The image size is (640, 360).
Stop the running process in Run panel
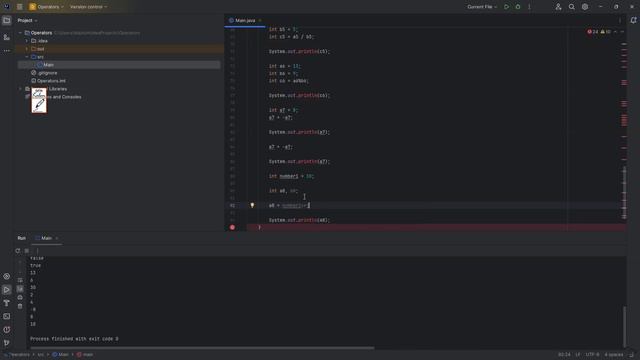(x=27, y=251)
